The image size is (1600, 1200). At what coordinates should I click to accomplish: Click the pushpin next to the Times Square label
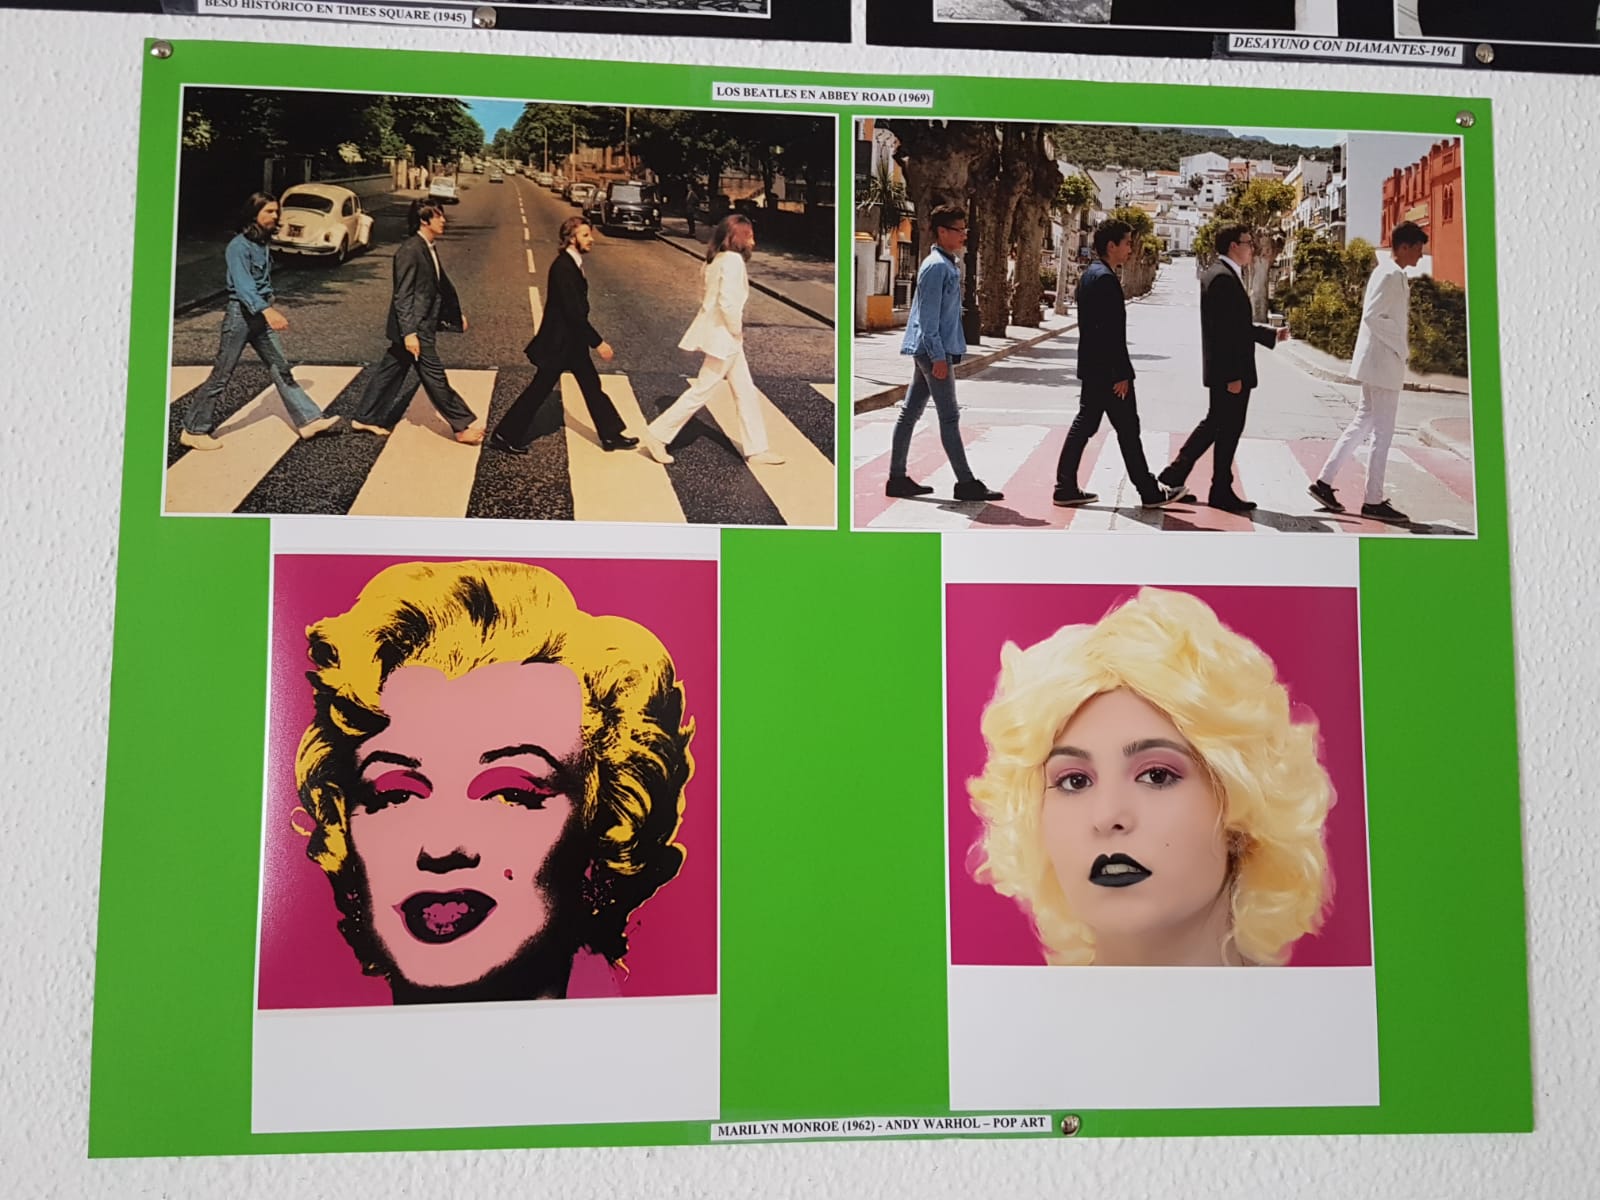486,16
